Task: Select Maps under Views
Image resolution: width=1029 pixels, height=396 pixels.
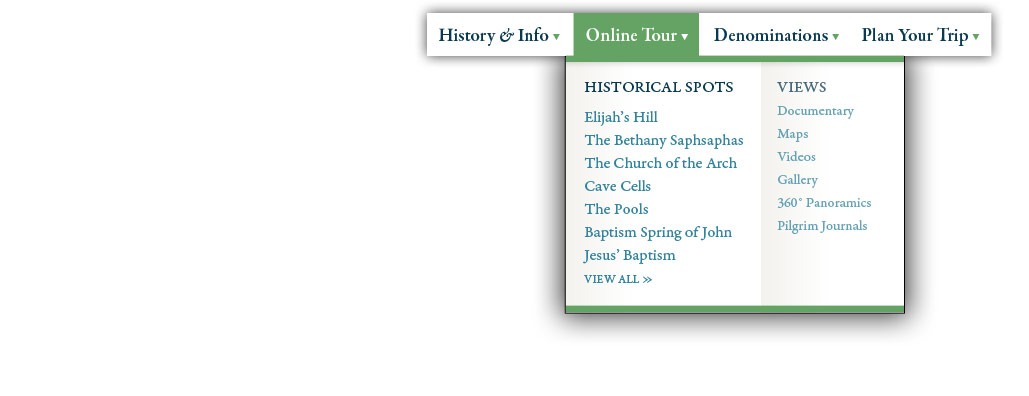Action: [793, 134]
